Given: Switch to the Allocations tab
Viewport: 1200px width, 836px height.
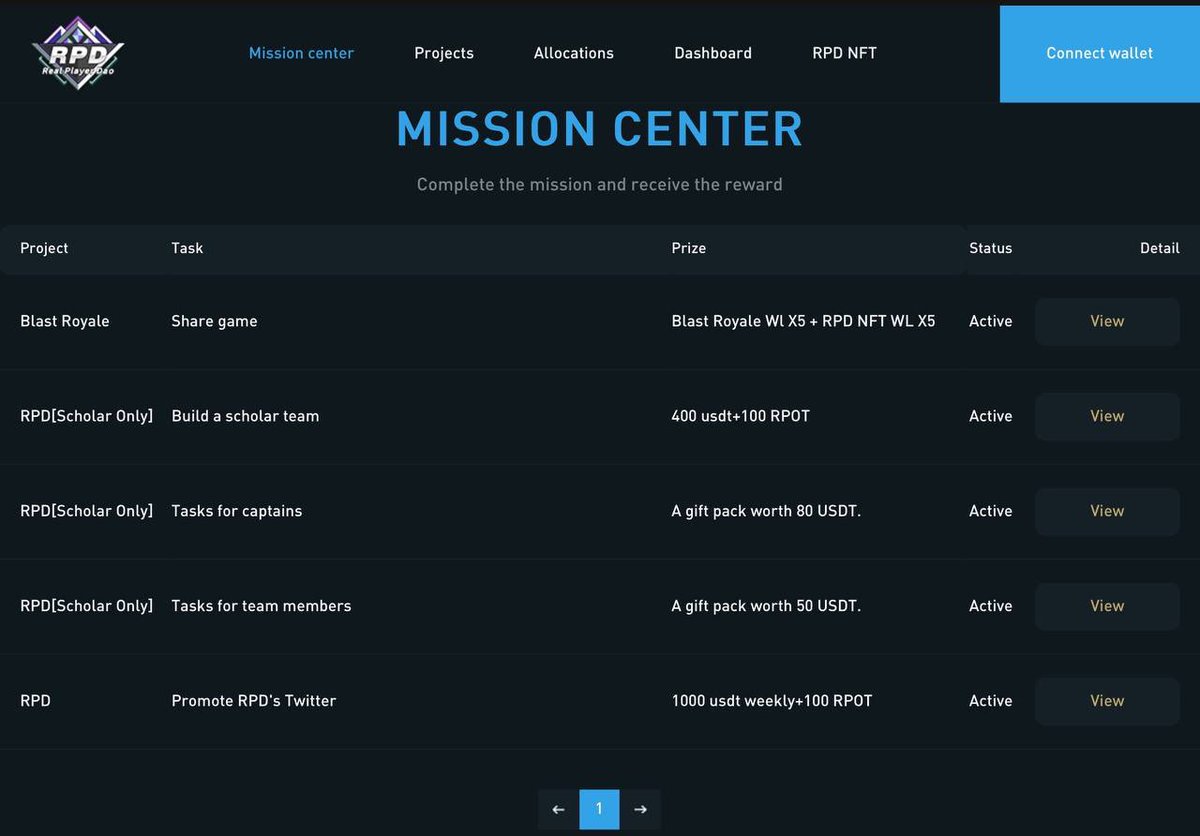Looking at the screenshot, I should (x=574, y=53).
